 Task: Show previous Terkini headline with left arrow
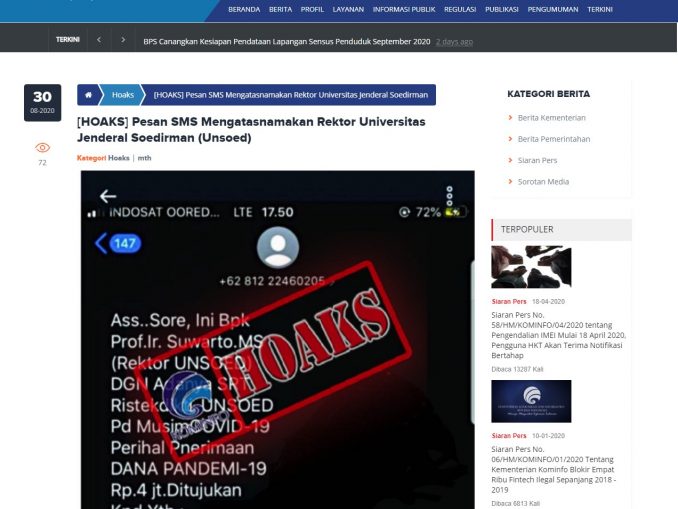99,40
